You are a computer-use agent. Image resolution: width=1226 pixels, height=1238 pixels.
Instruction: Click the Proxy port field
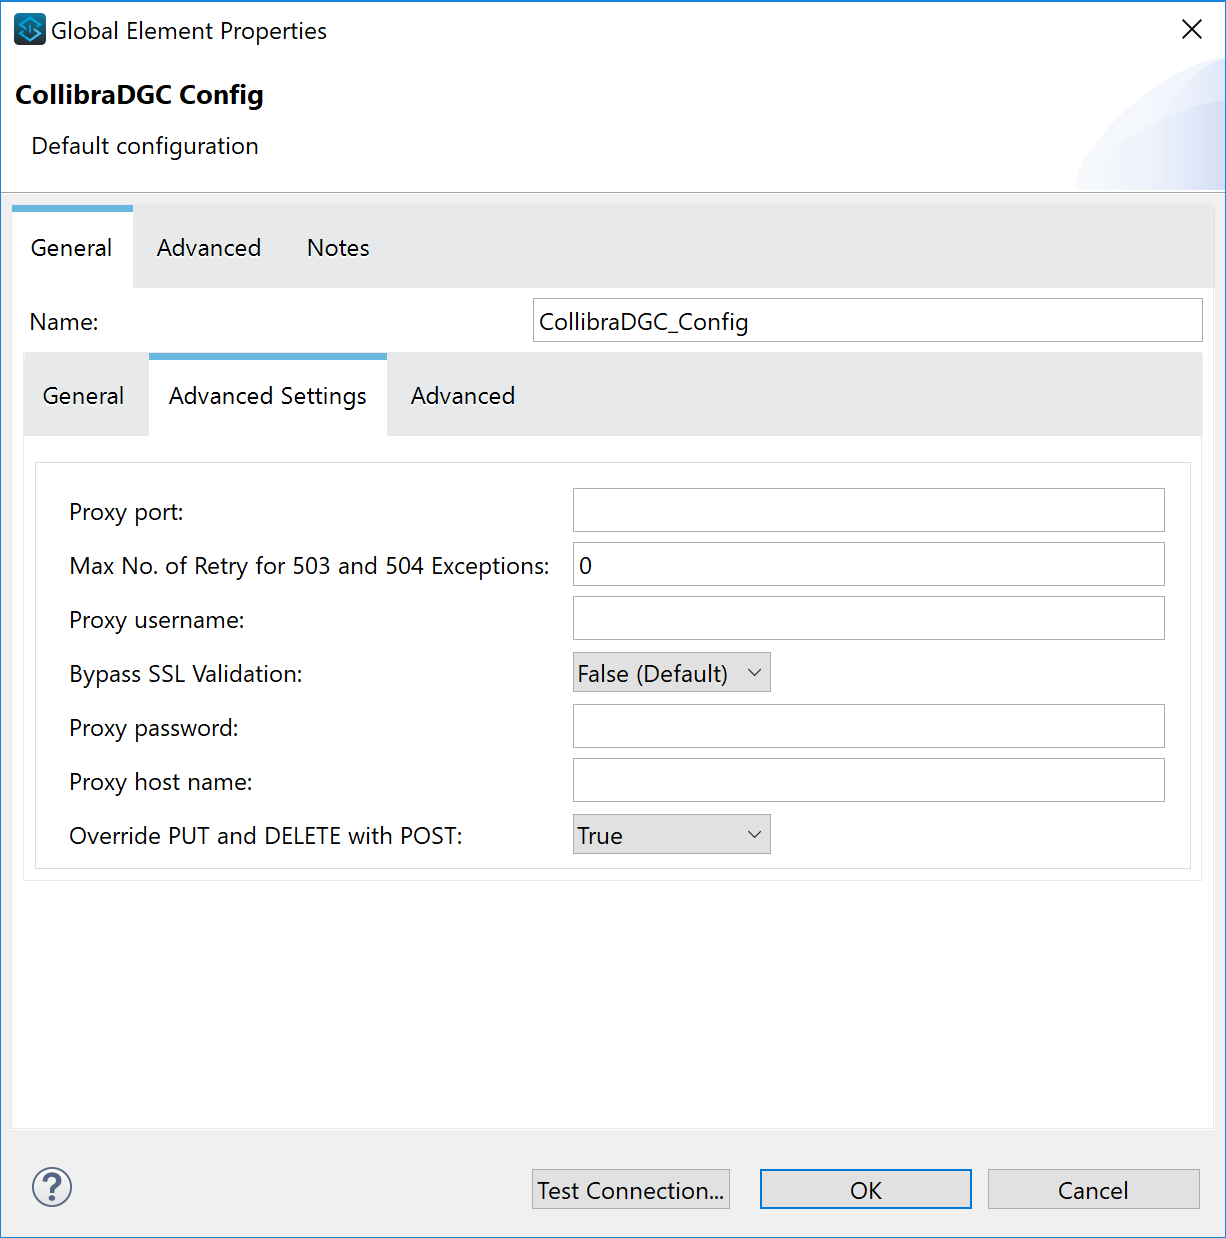(869, 510)
